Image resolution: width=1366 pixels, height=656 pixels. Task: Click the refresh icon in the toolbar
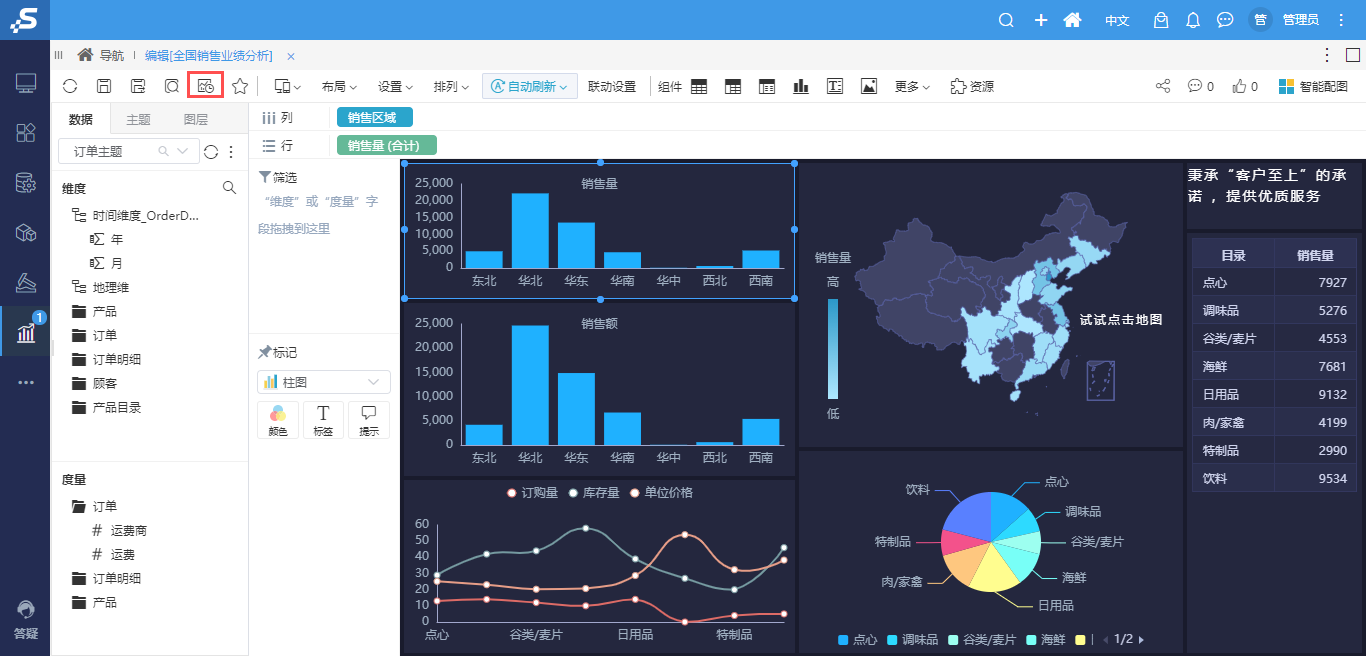(x=70, y=87)
